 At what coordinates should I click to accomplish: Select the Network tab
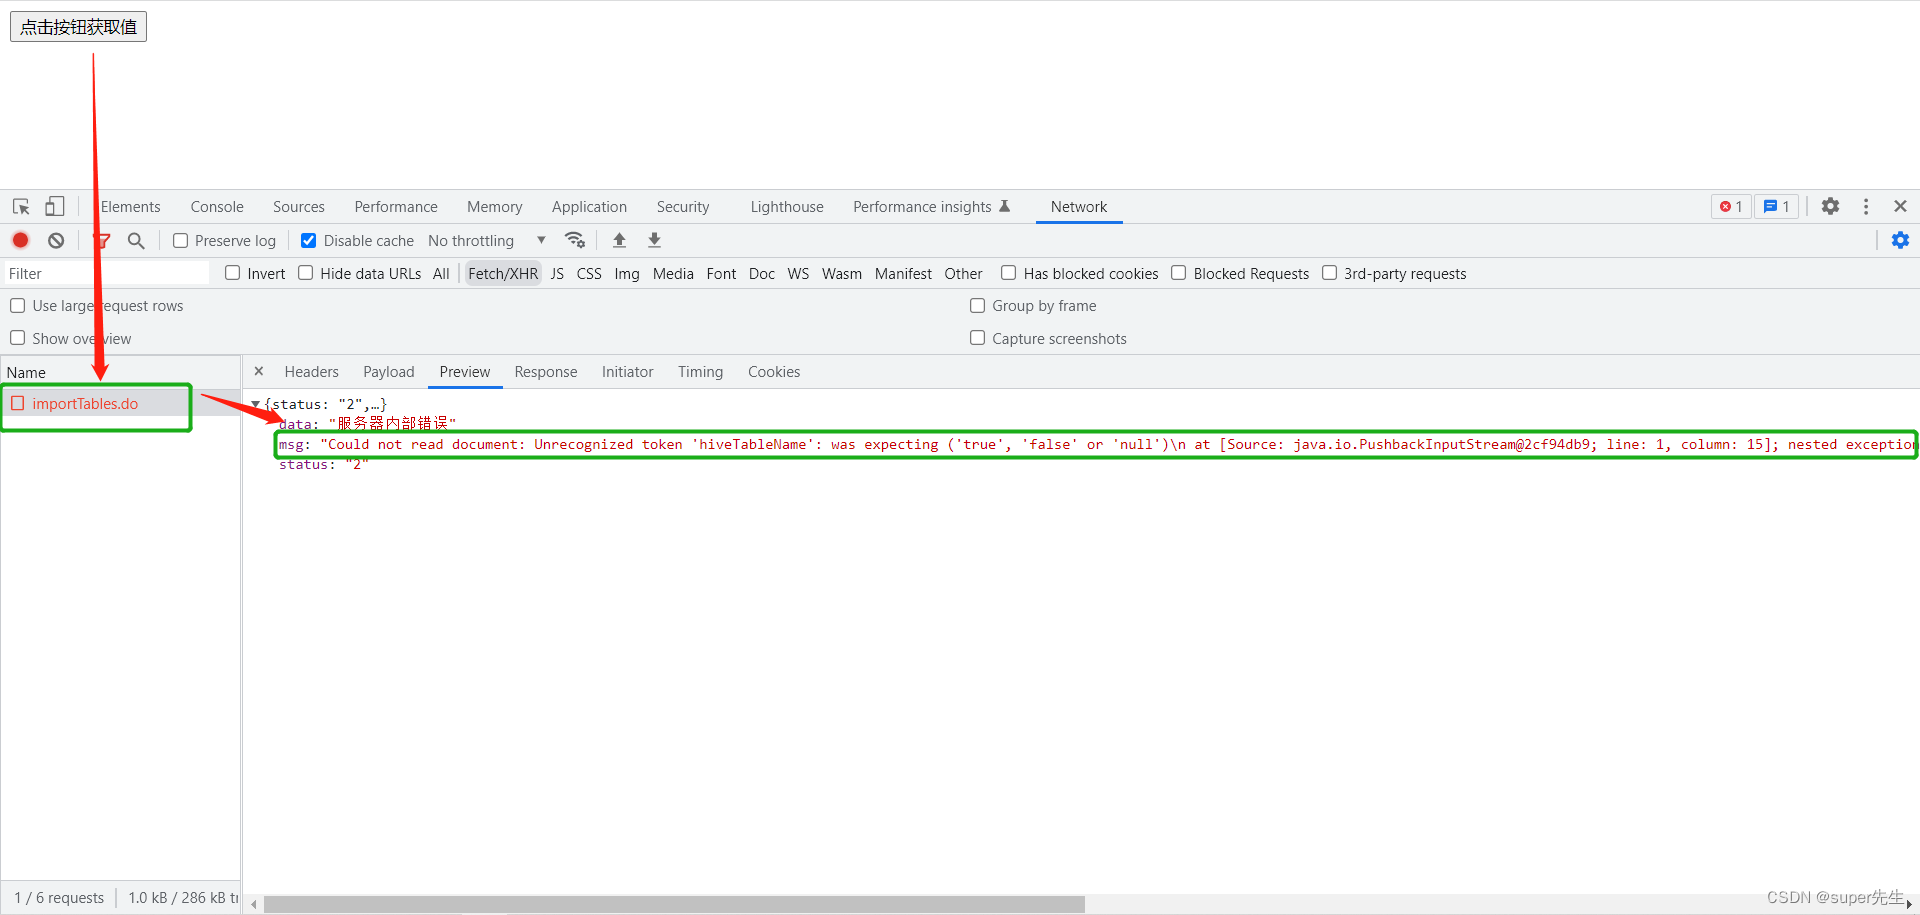point(1079,206)
